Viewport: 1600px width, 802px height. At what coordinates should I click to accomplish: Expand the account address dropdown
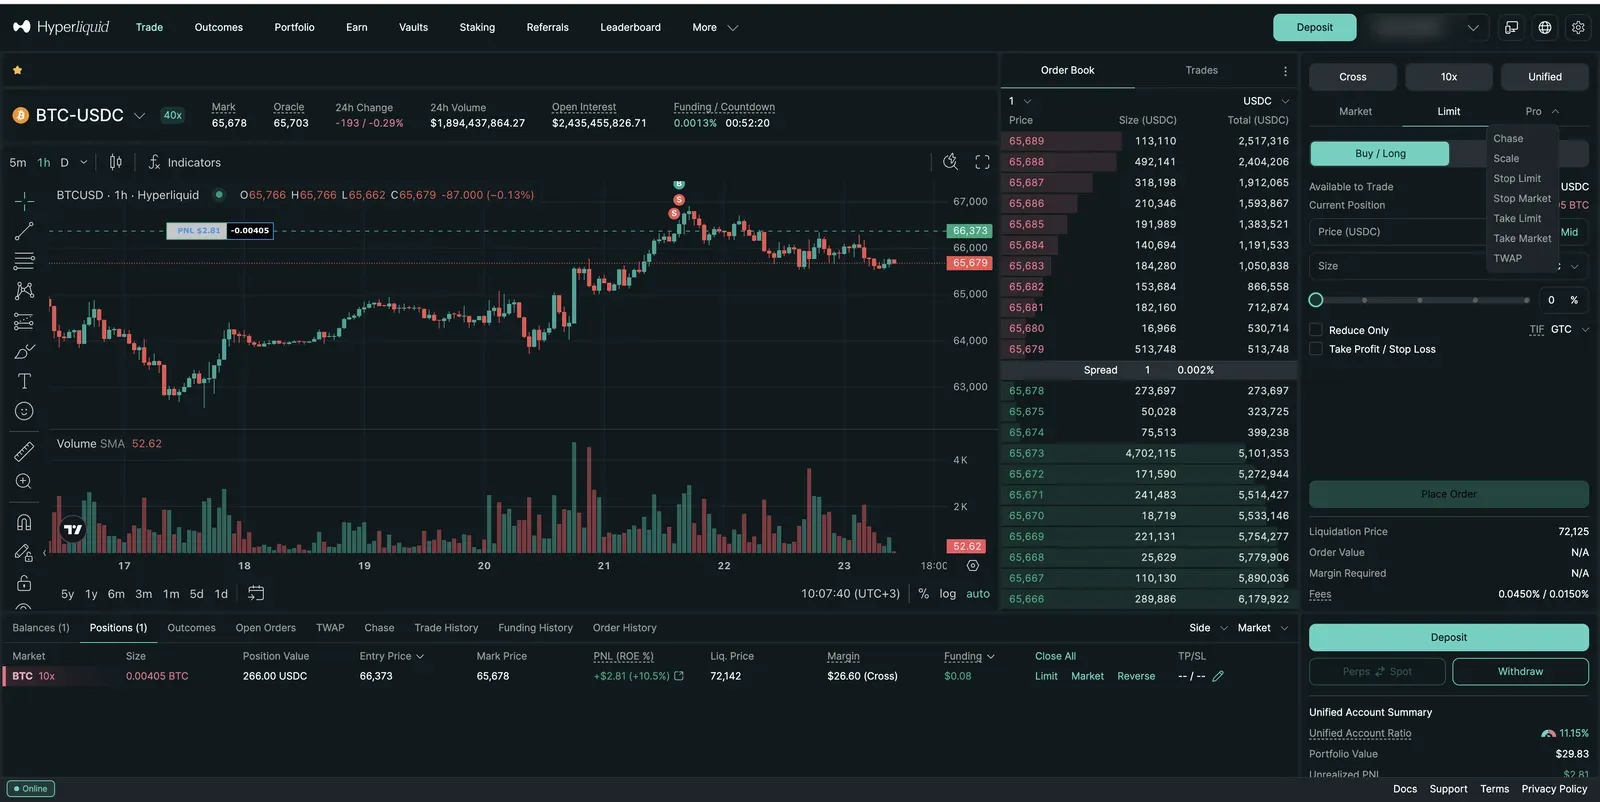pos(1472,28)
